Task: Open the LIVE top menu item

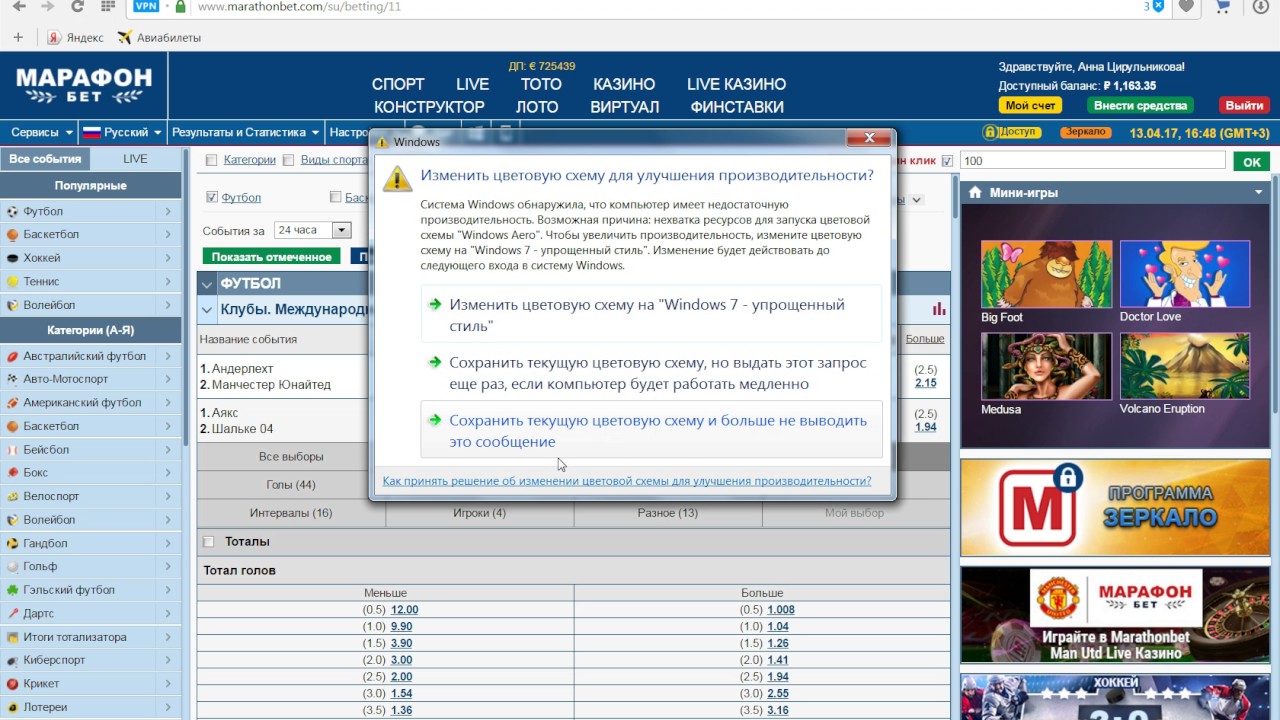Action: pos(472,84)
